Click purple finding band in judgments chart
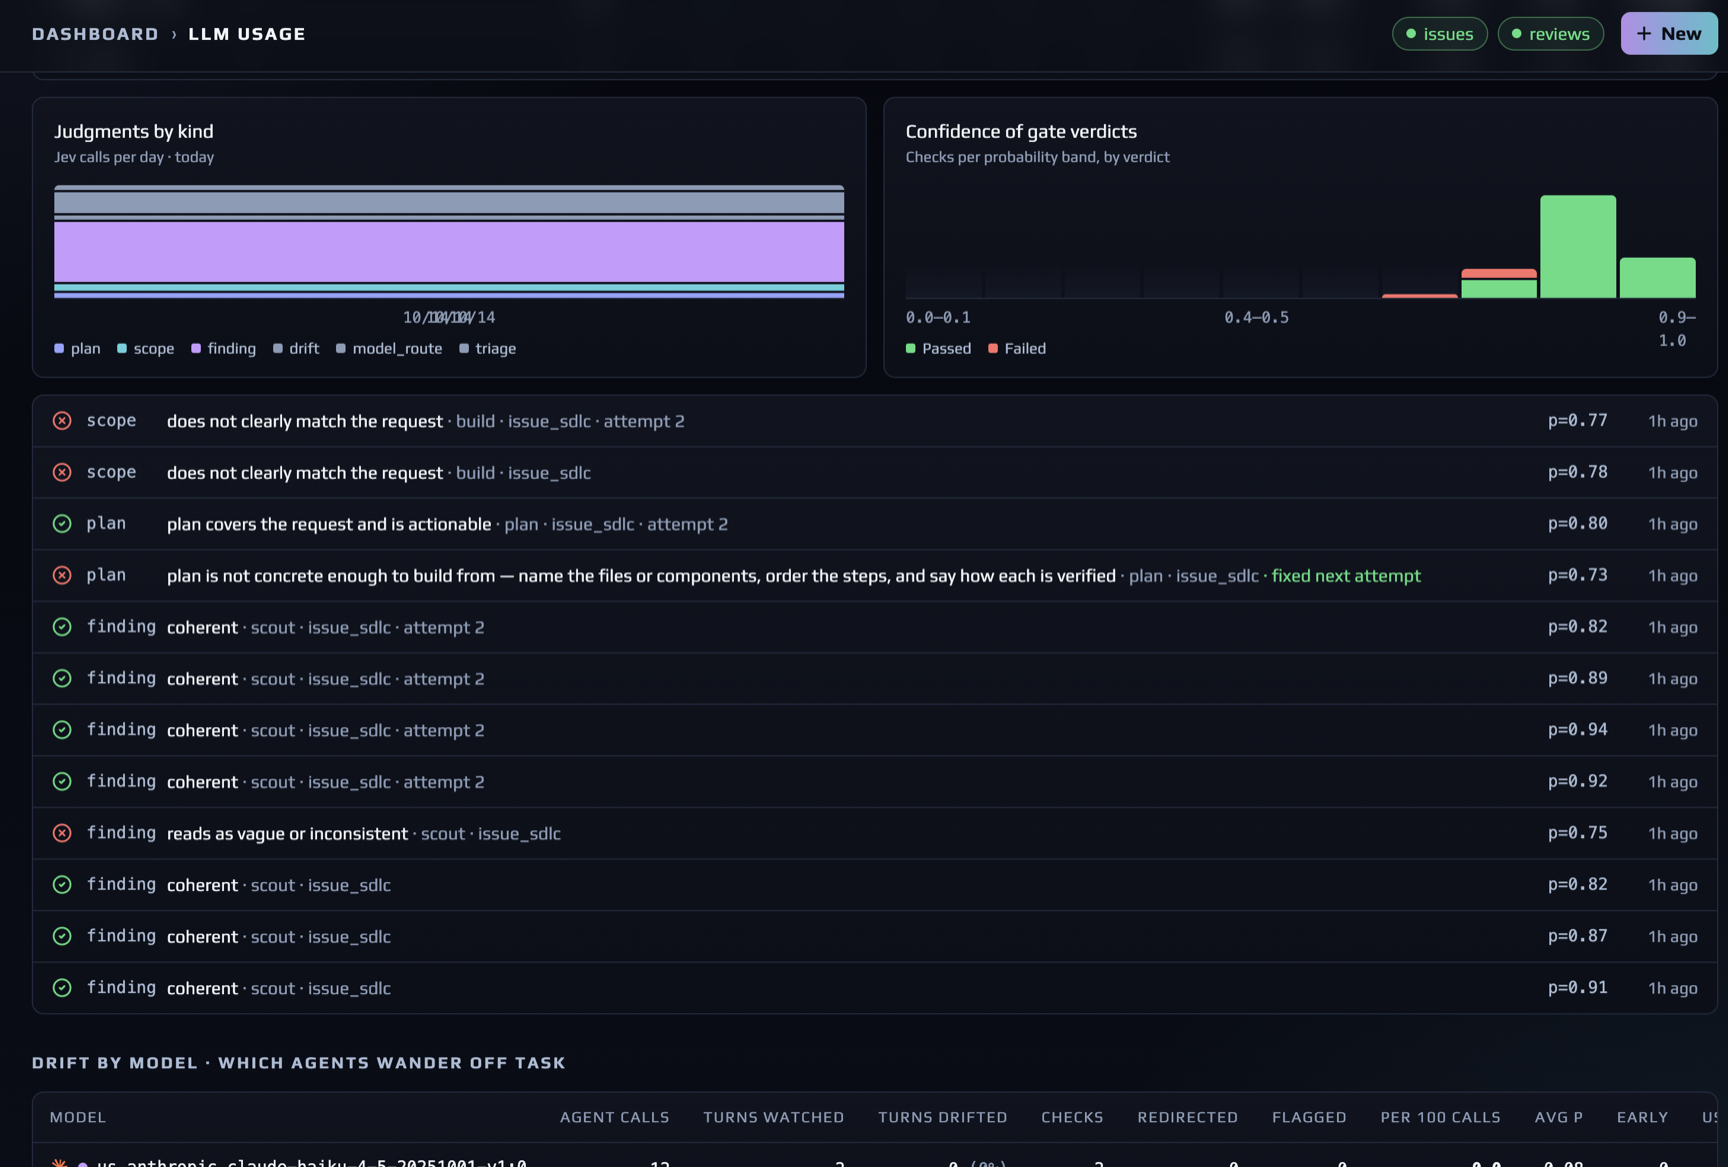 click(x=449, y=251)
